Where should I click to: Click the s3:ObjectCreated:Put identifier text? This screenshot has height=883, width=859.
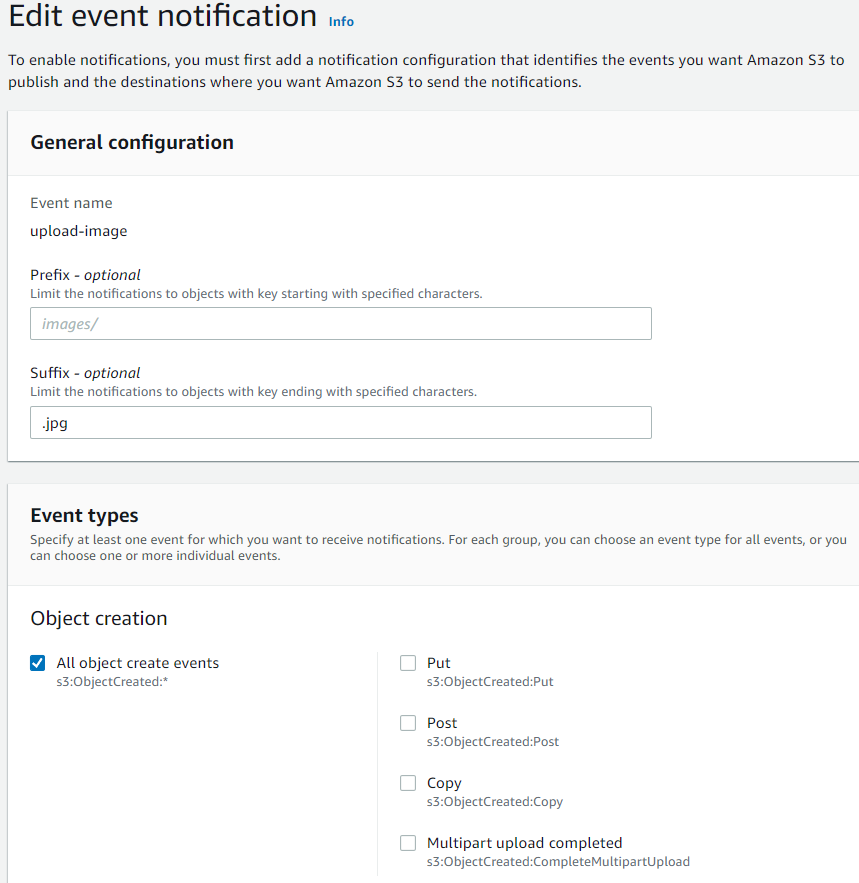coord(490,681)
